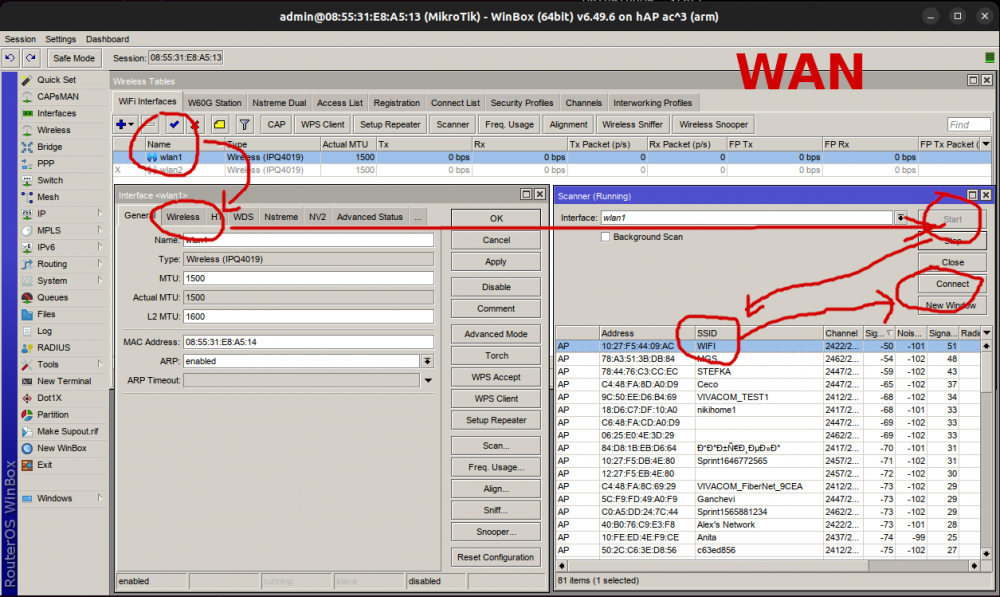Open the WDS tab in the interface dialog
1000x597 pixels.
243,217
